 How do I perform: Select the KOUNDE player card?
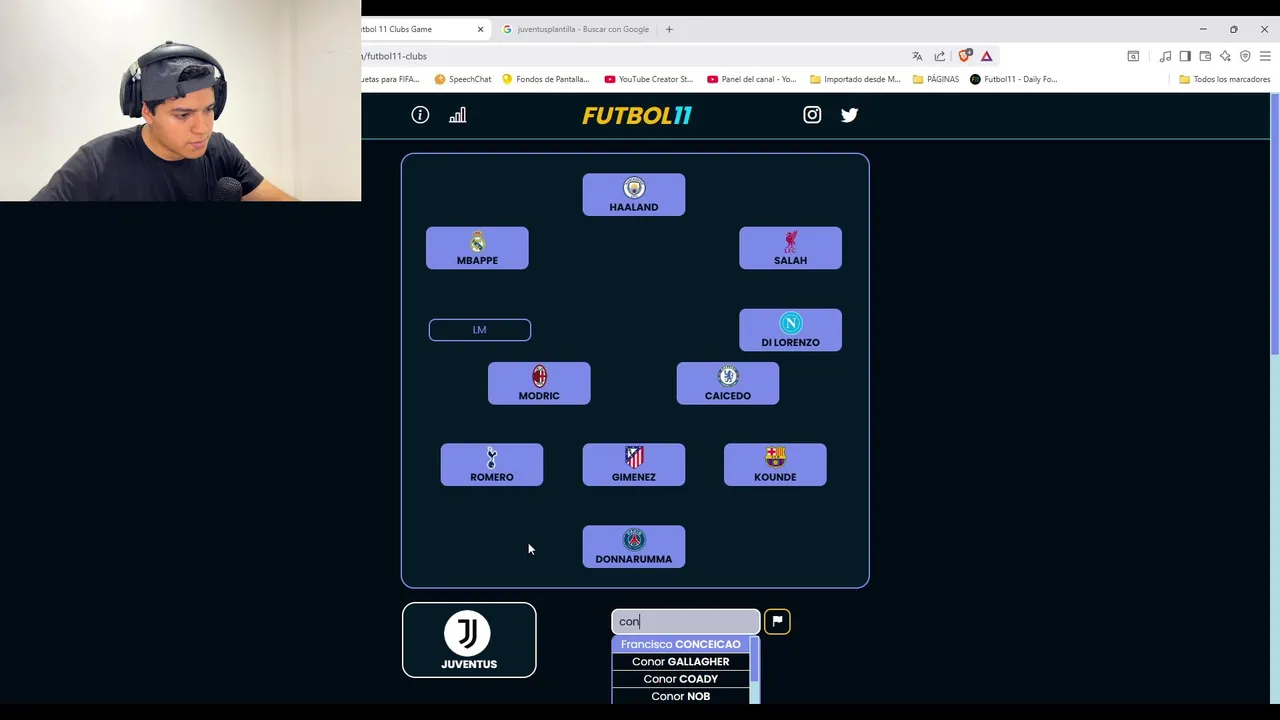(775, 465)
